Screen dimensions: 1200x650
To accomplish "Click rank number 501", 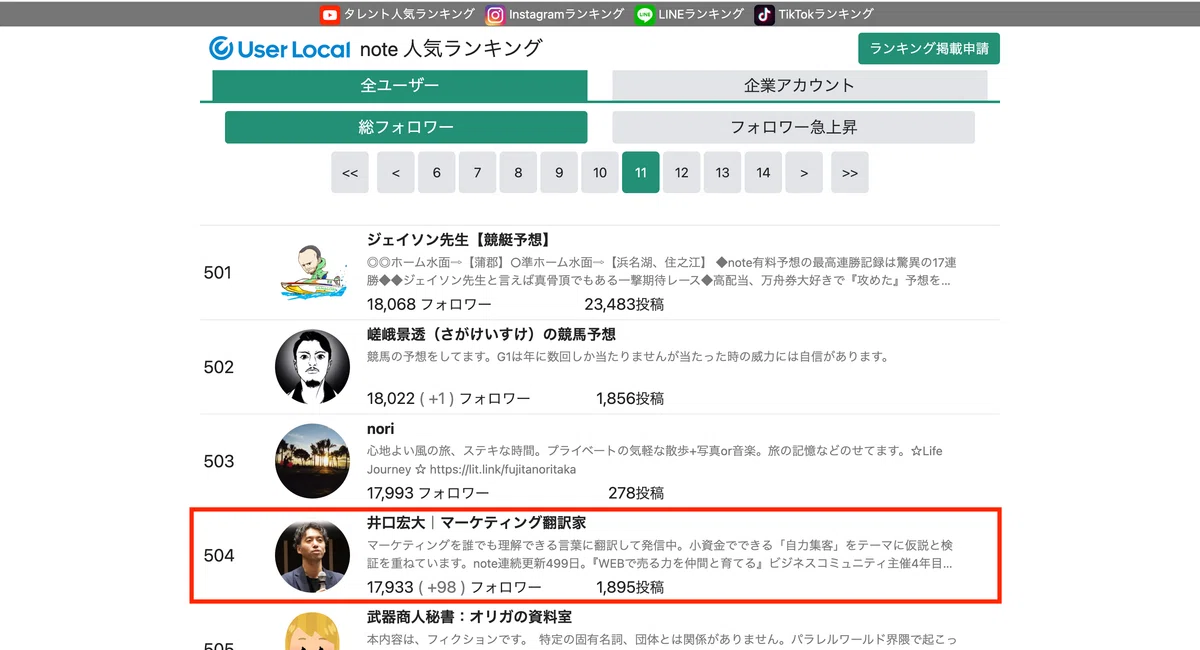I will (x=218, y=273).
